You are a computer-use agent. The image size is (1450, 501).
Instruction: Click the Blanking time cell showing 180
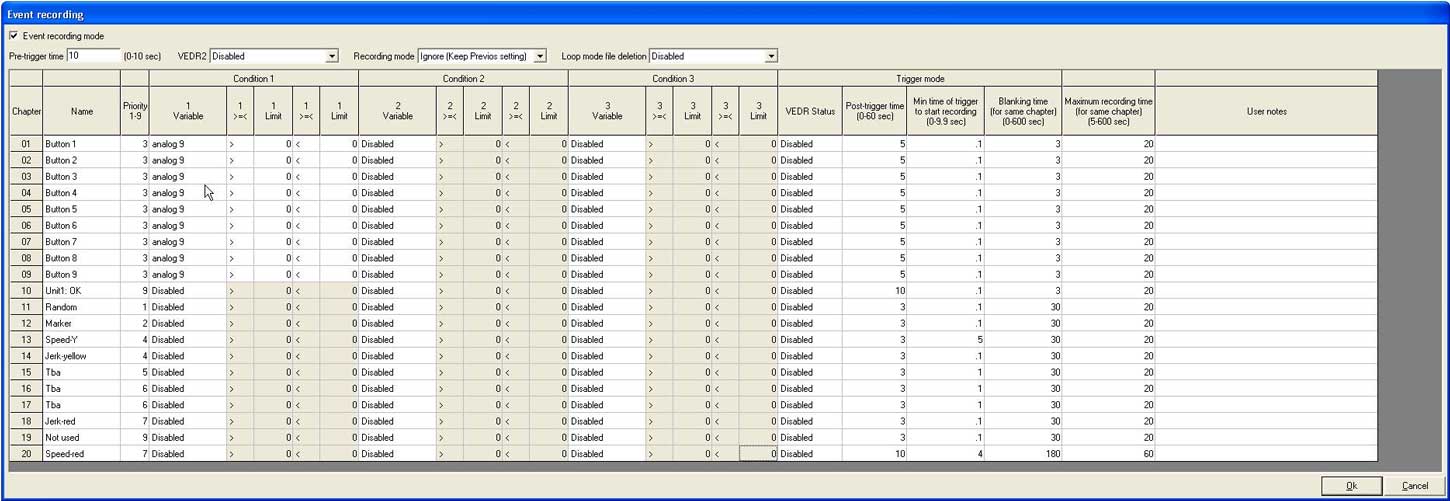[x=1023, y=454]
